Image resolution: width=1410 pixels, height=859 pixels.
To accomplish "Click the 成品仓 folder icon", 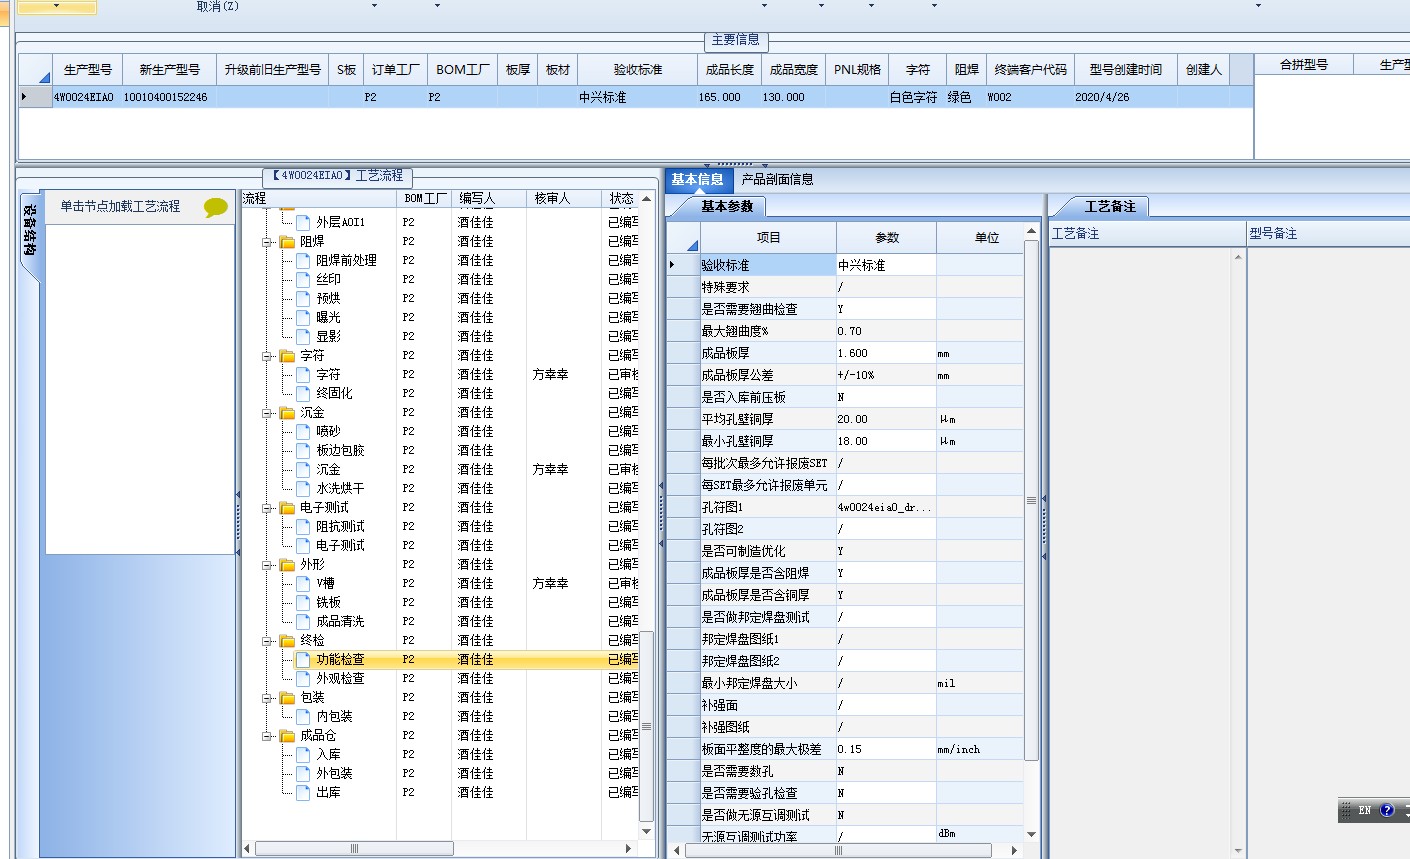I will coord(288,735).
